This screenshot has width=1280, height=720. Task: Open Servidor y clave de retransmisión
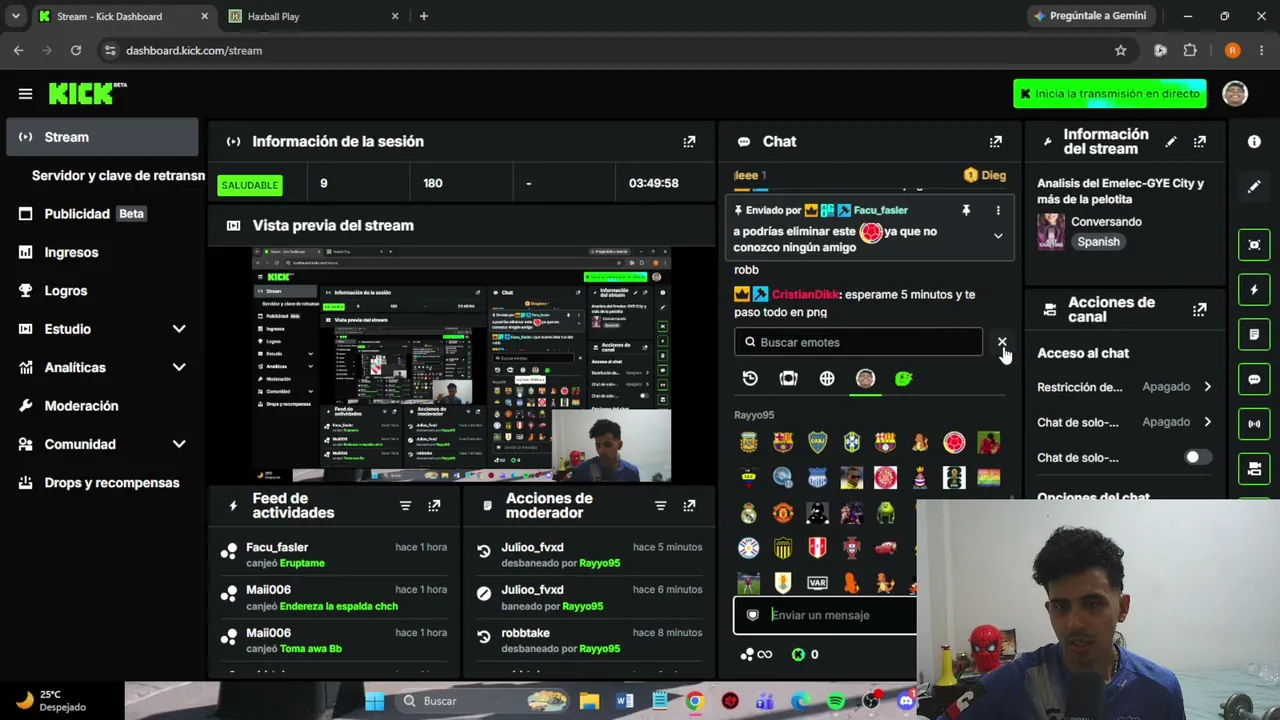[118, 175]
